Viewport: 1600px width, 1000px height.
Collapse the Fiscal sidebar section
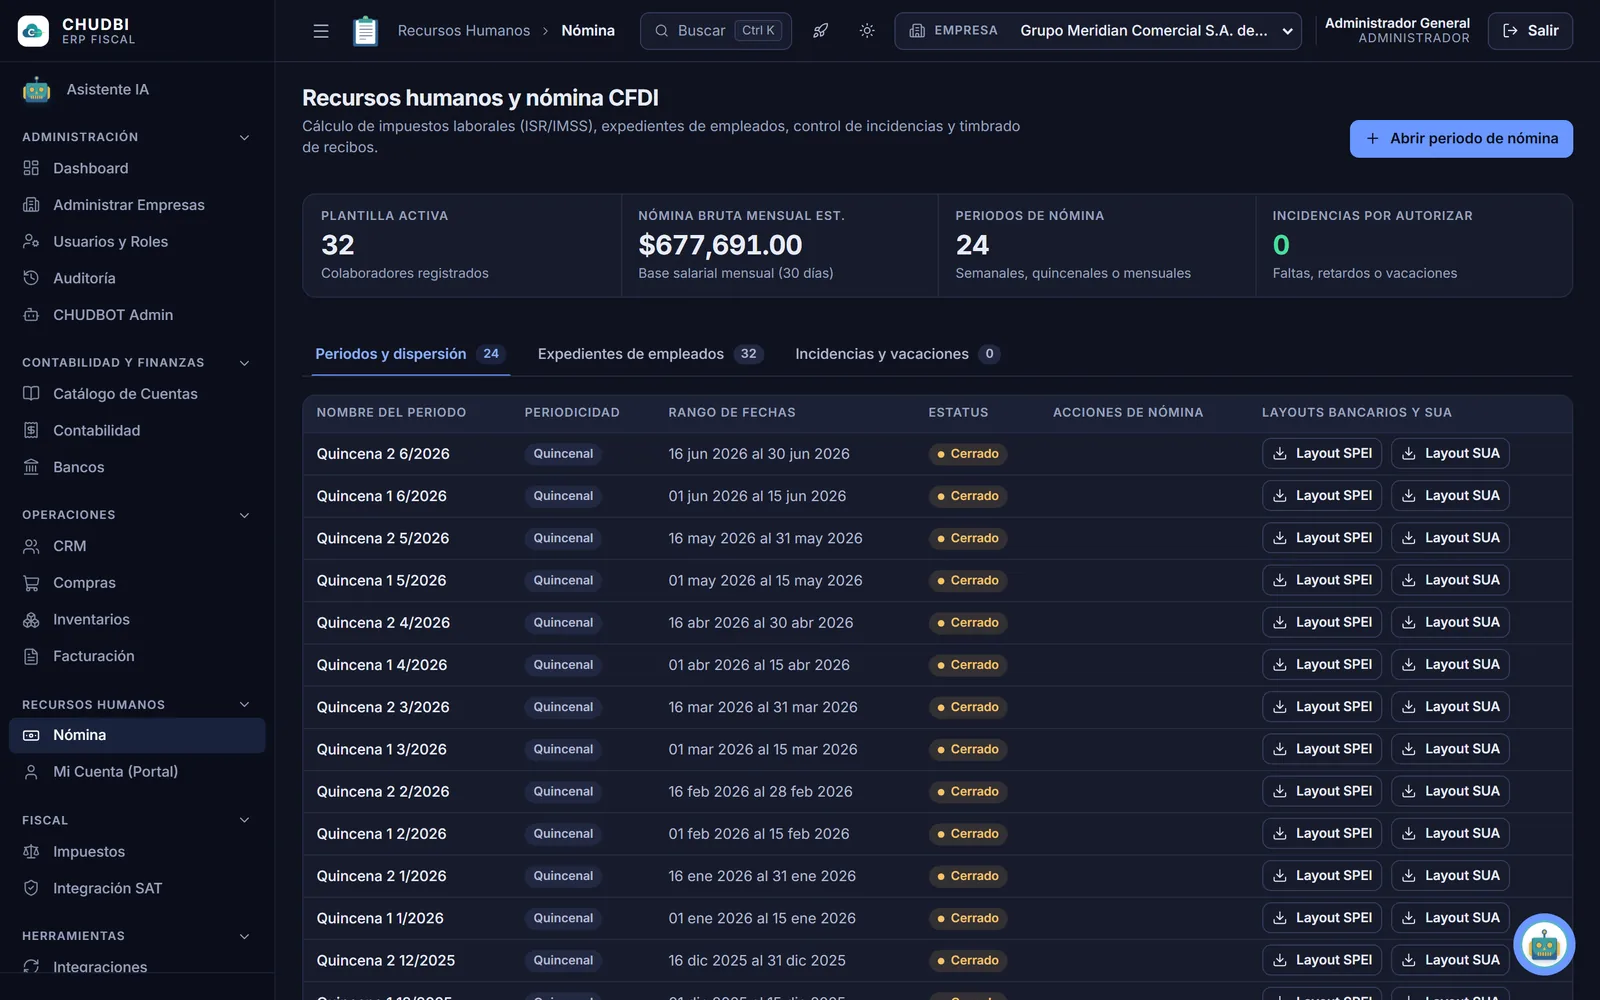tap(244, 820)
